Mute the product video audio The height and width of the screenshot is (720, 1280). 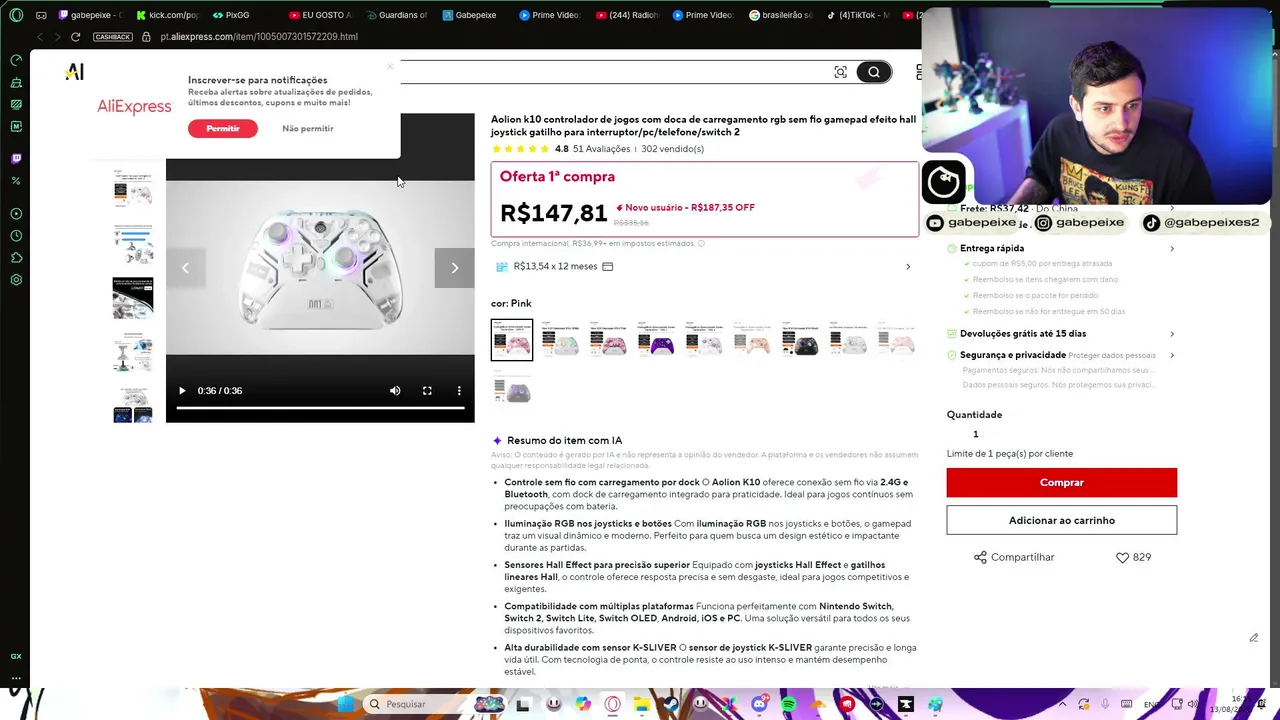pos(395,391)
